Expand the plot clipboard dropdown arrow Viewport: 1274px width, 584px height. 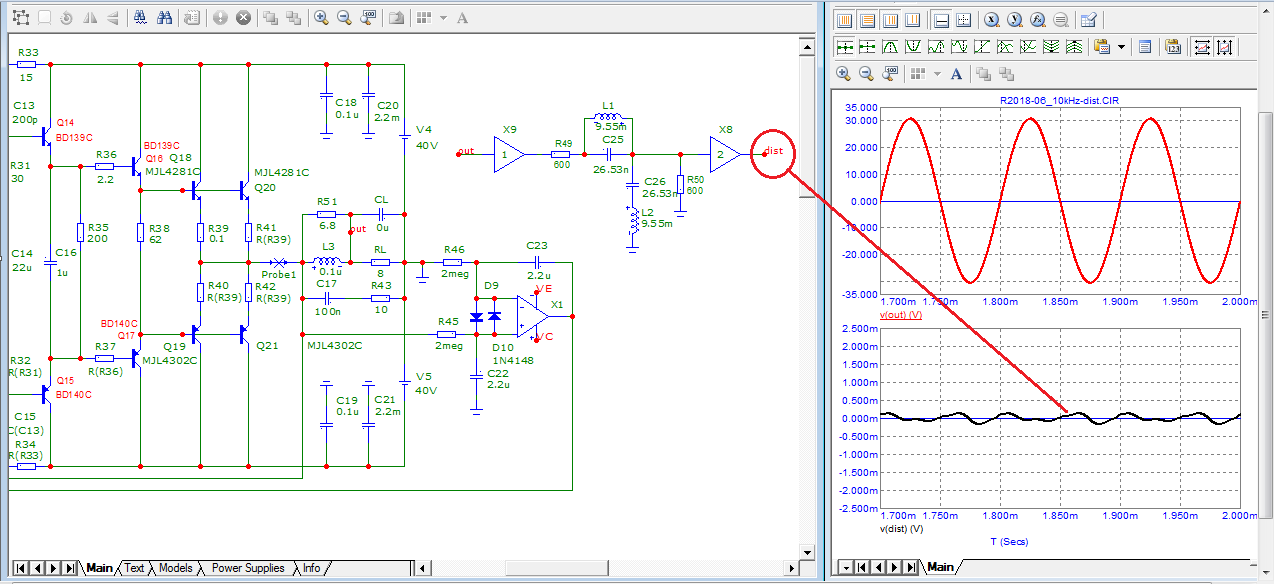1121,46
